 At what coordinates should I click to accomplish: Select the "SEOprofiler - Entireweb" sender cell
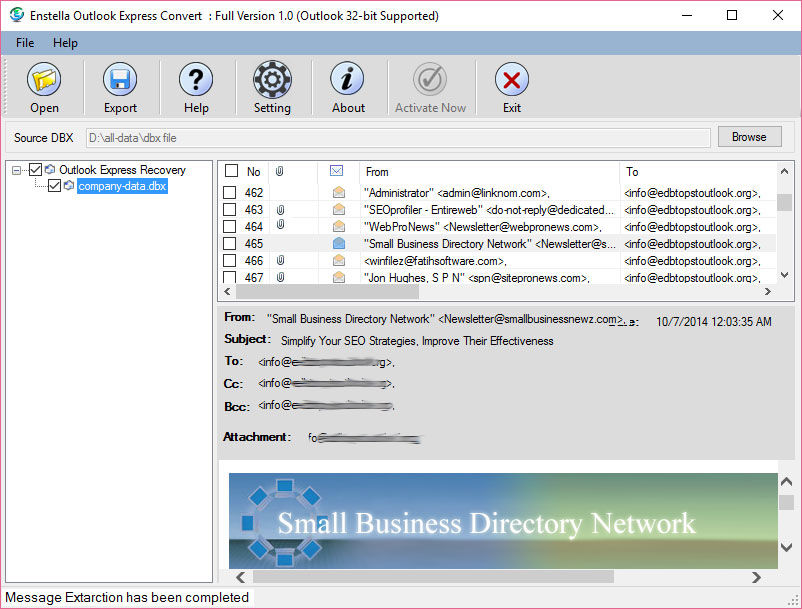[x=488, y=210]
